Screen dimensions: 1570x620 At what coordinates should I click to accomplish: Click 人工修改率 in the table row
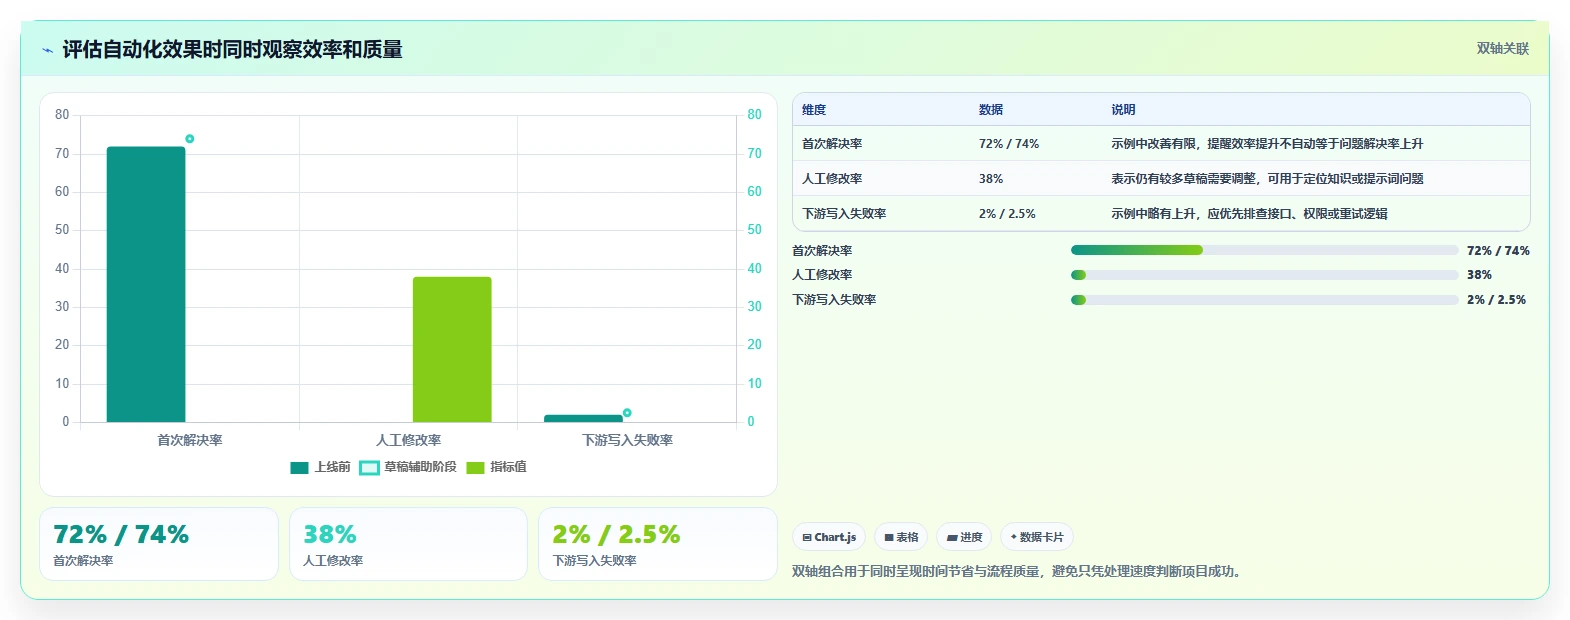[x=832, y=179]
